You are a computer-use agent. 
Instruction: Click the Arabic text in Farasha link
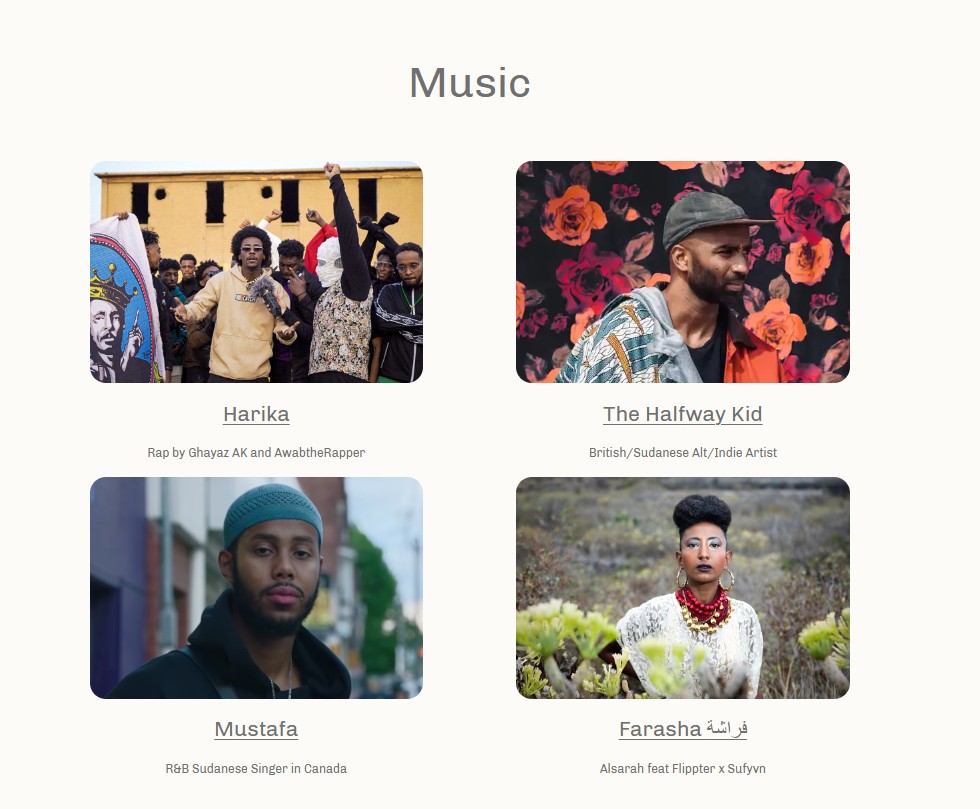pos(727,729)
